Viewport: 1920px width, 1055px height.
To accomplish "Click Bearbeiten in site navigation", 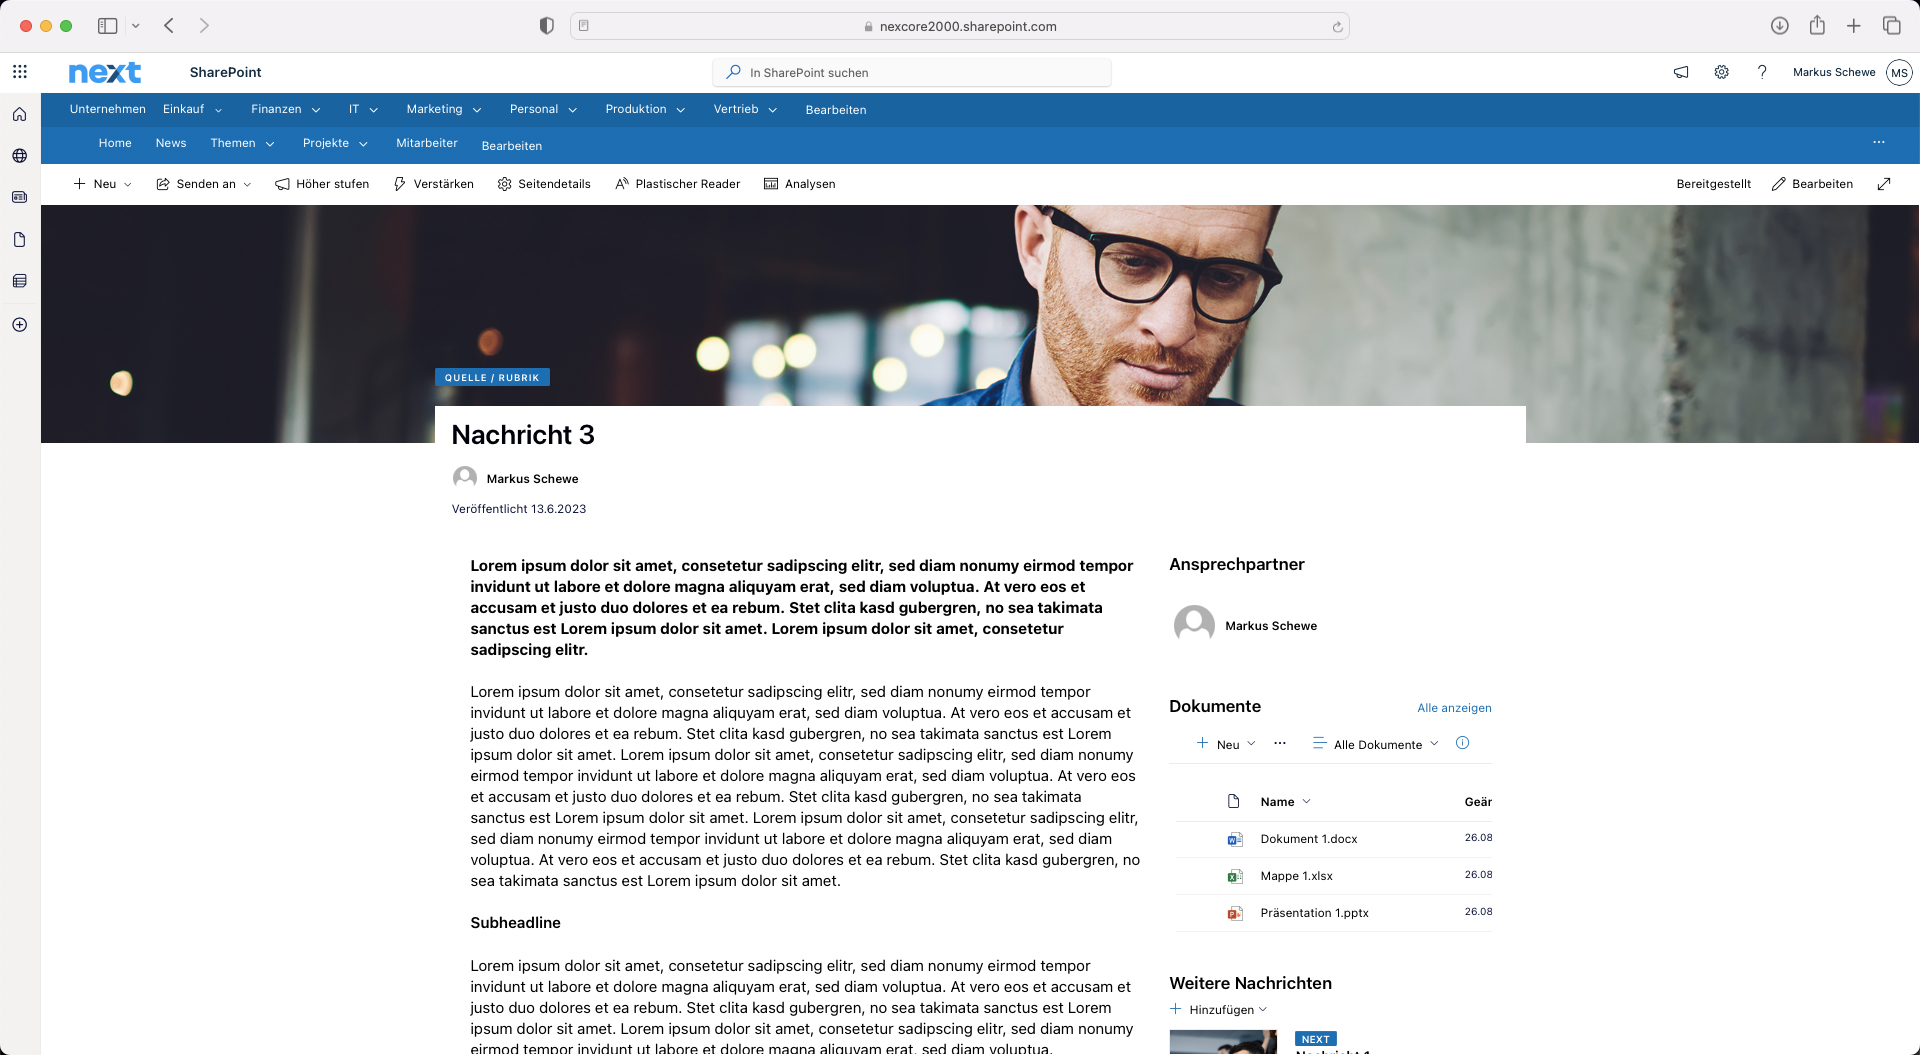I will pyautogui.click(x=512, y=146).
